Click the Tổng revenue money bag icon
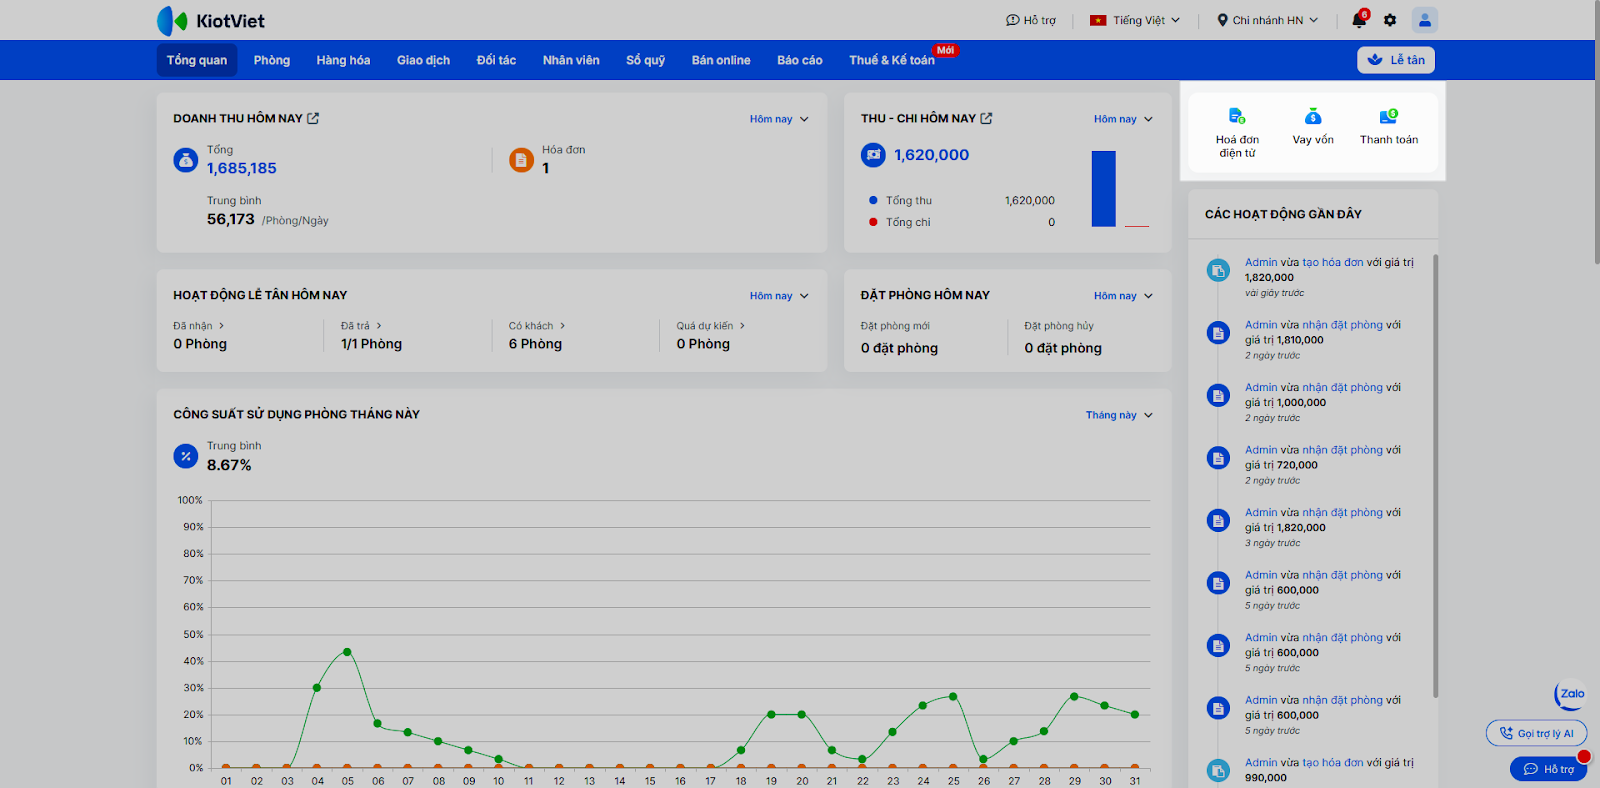 click(x=186, y=160)
